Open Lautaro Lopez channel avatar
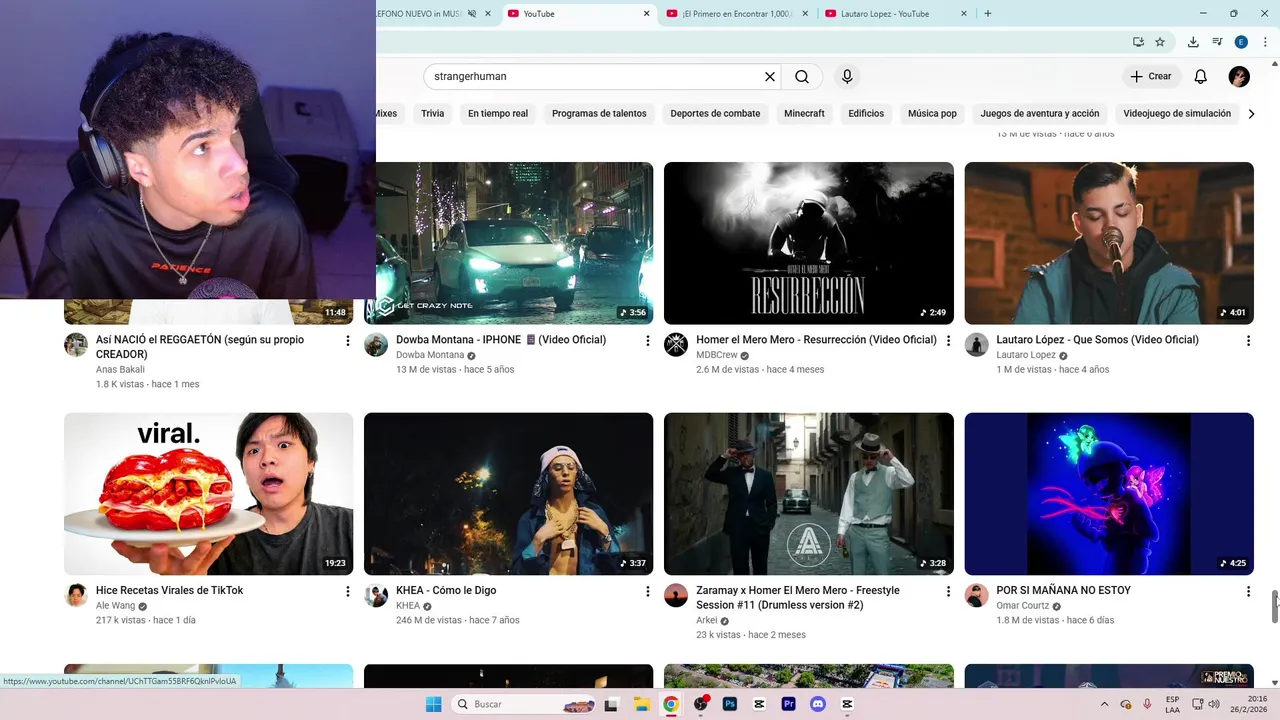 point(976,345)
